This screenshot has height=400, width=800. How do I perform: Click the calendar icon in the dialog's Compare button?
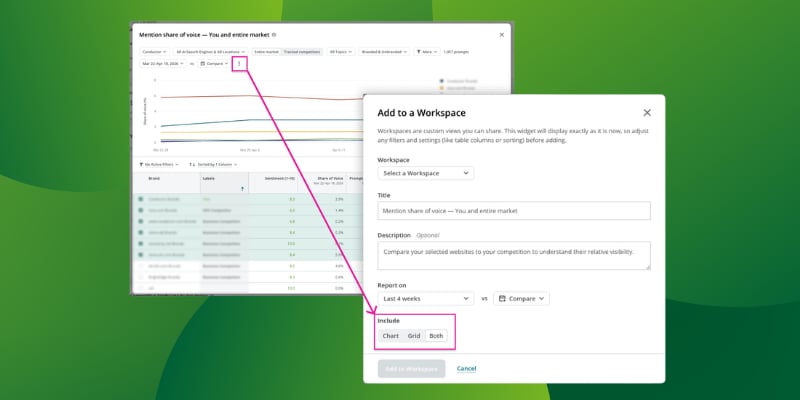[x=502, y=298]
